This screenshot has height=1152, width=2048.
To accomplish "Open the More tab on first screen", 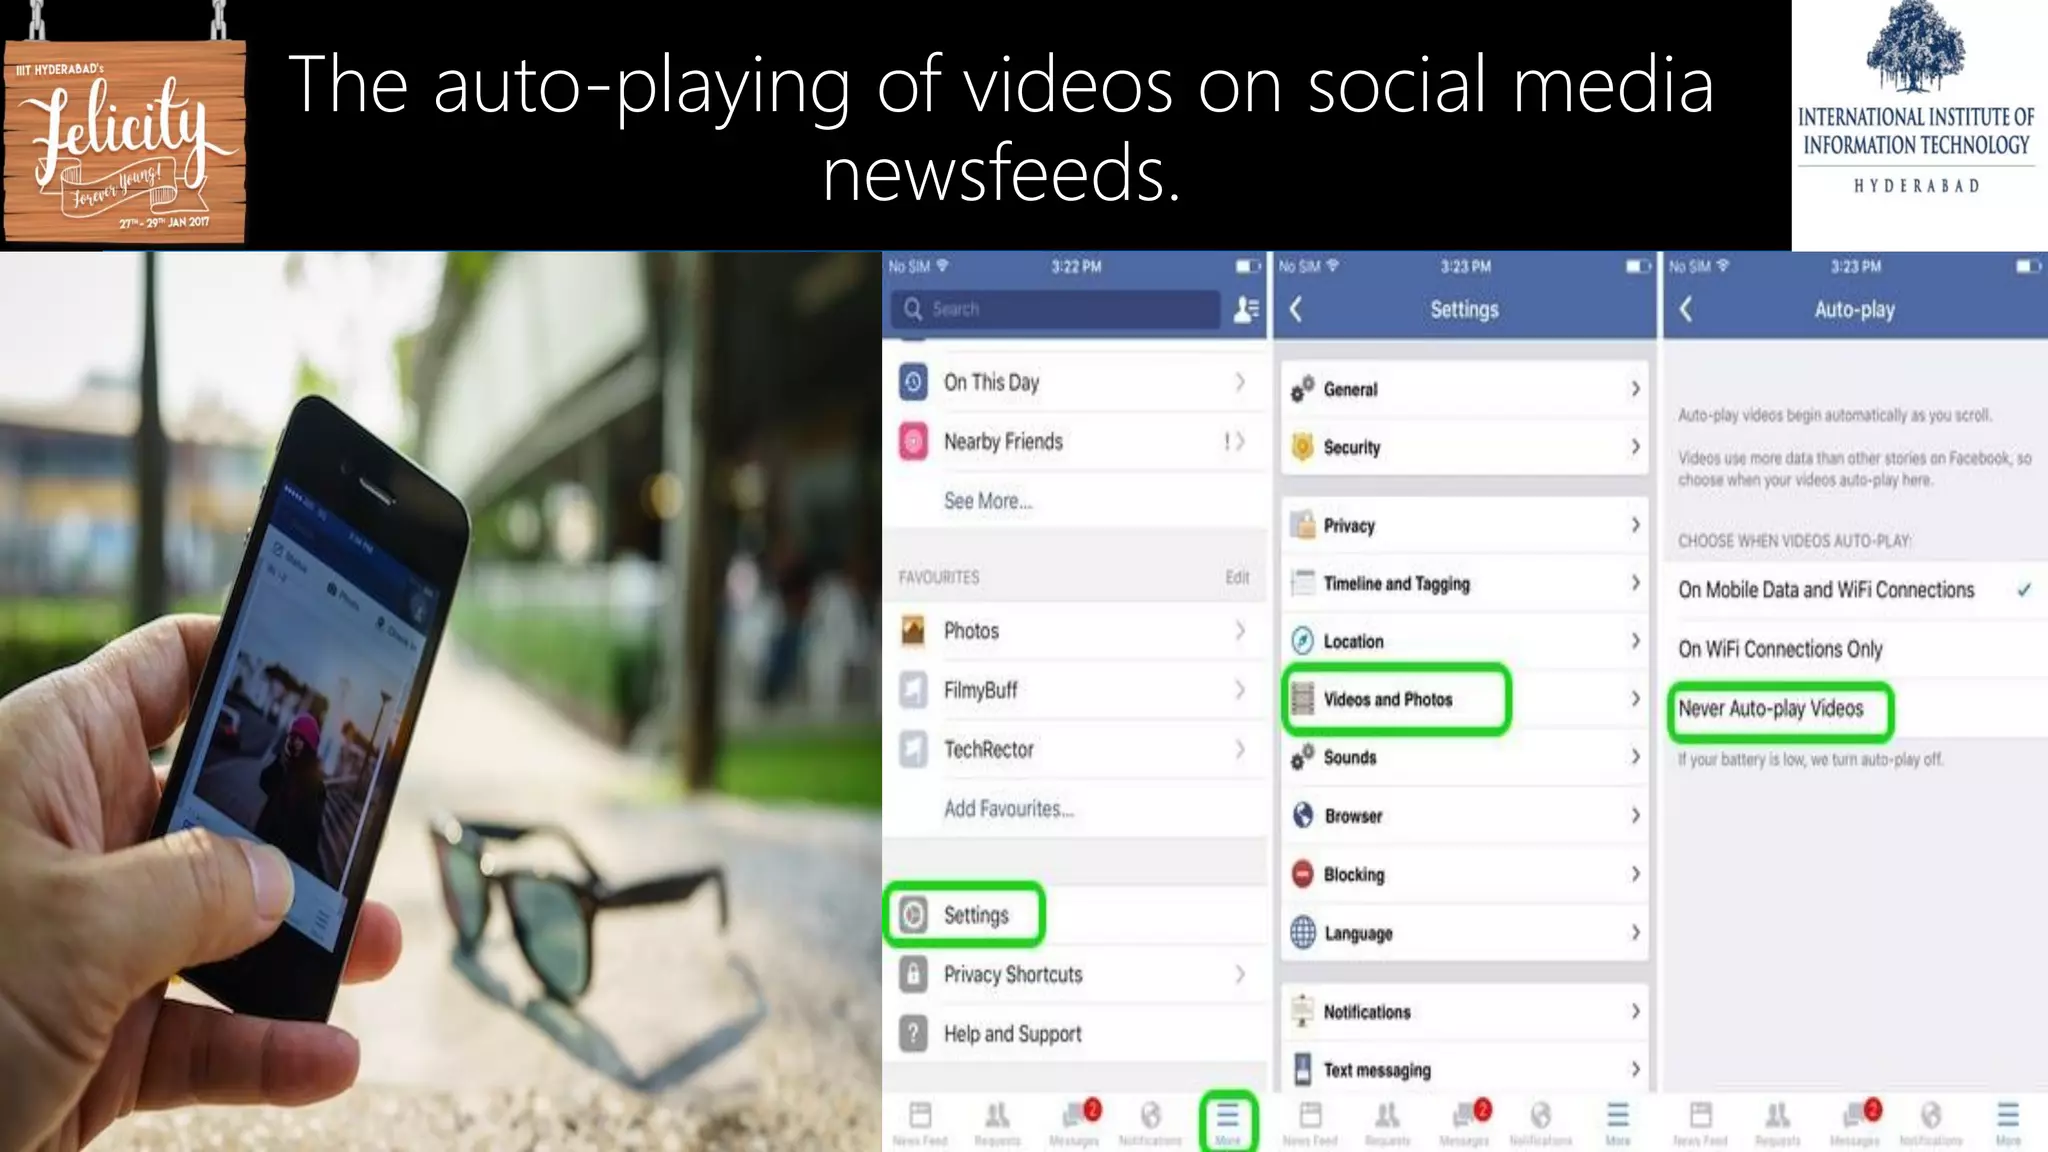I will tap(1228, 1122).
